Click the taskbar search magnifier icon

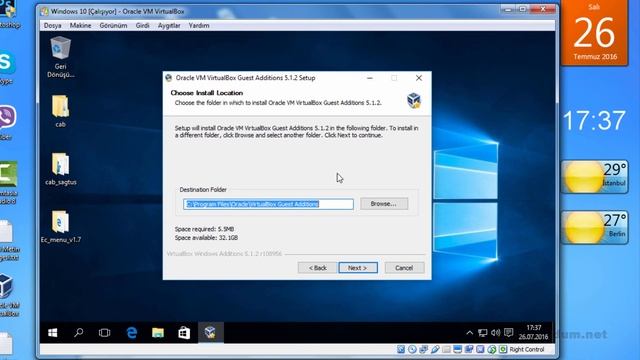point(79,333)
